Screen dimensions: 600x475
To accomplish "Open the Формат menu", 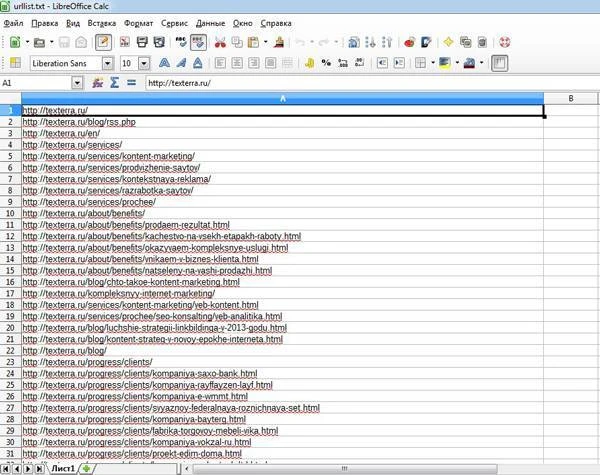I will click(x=139, y=23).
